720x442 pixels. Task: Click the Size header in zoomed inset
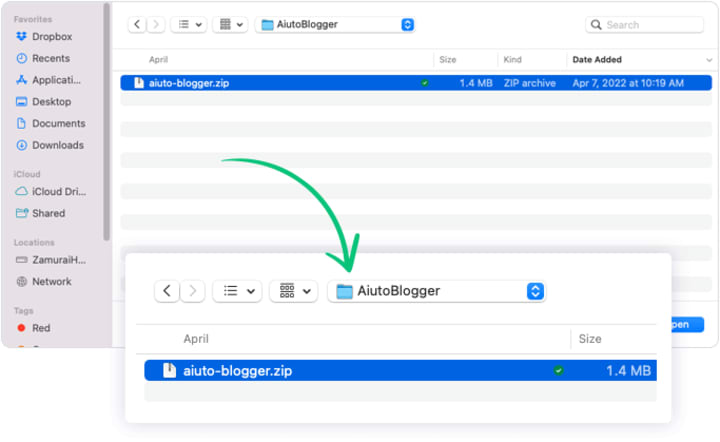[590, 339]
